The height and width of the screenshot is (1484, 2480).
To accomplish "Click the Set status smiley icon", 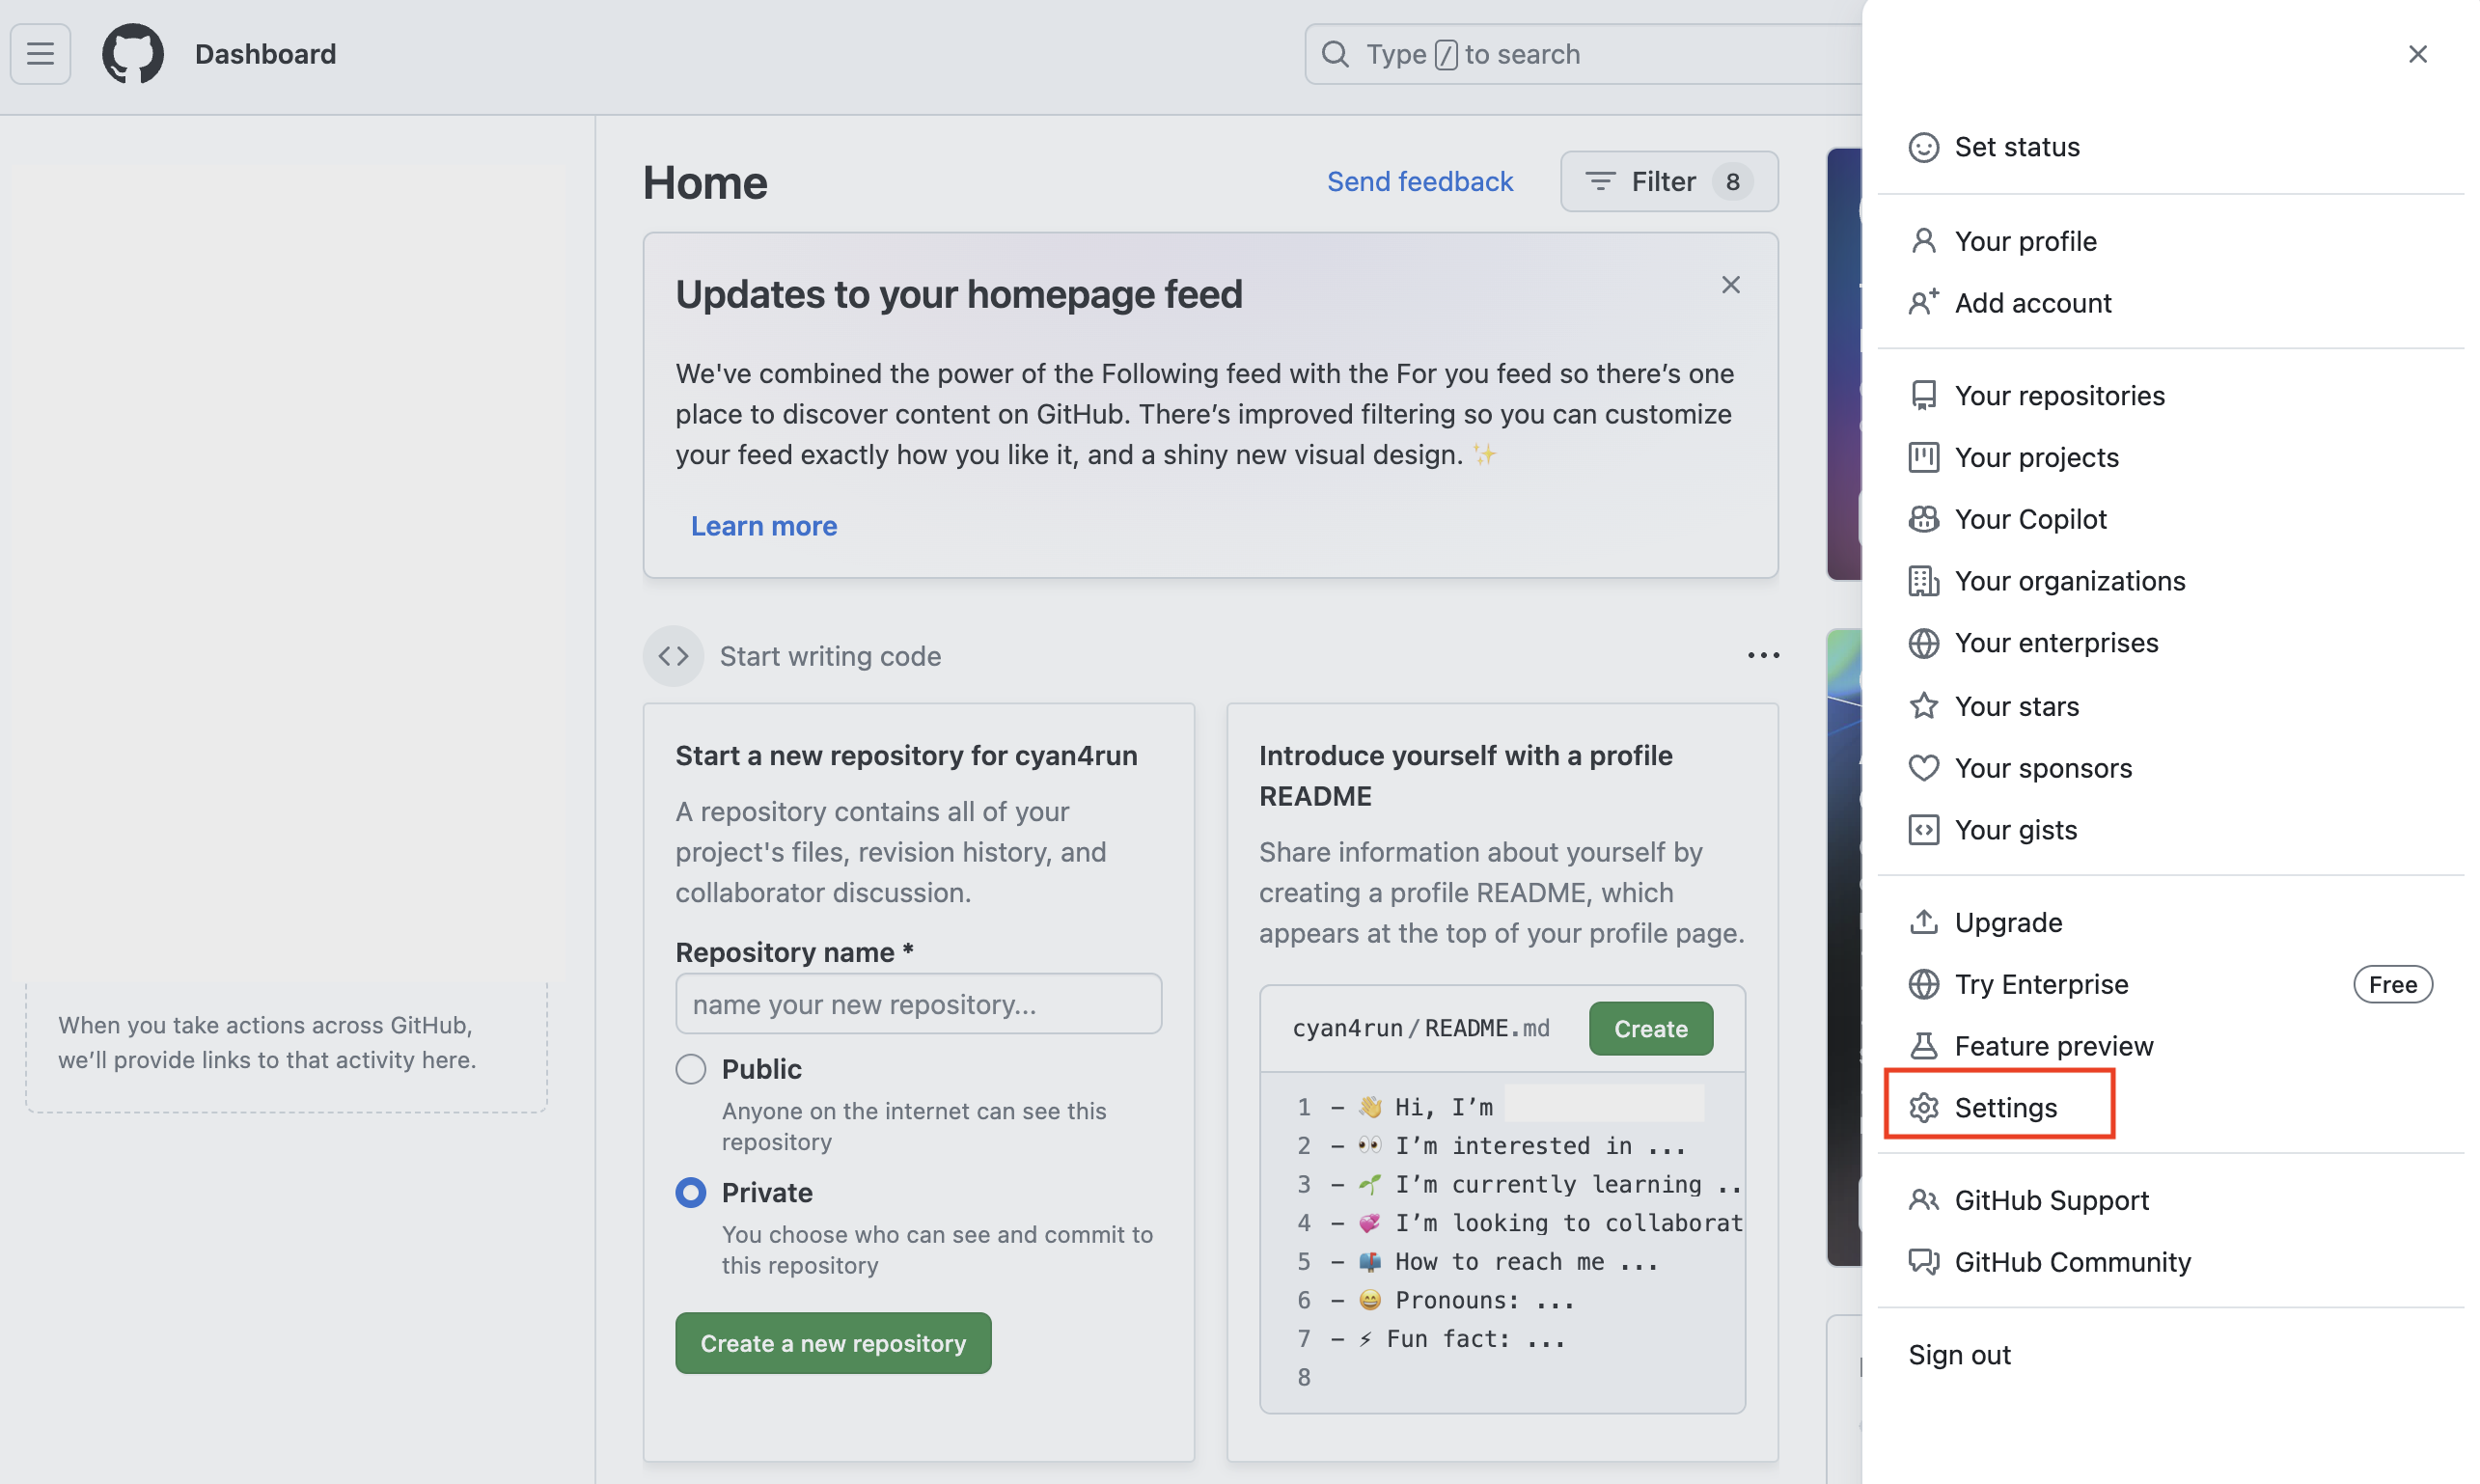I will coord(1923,147).
